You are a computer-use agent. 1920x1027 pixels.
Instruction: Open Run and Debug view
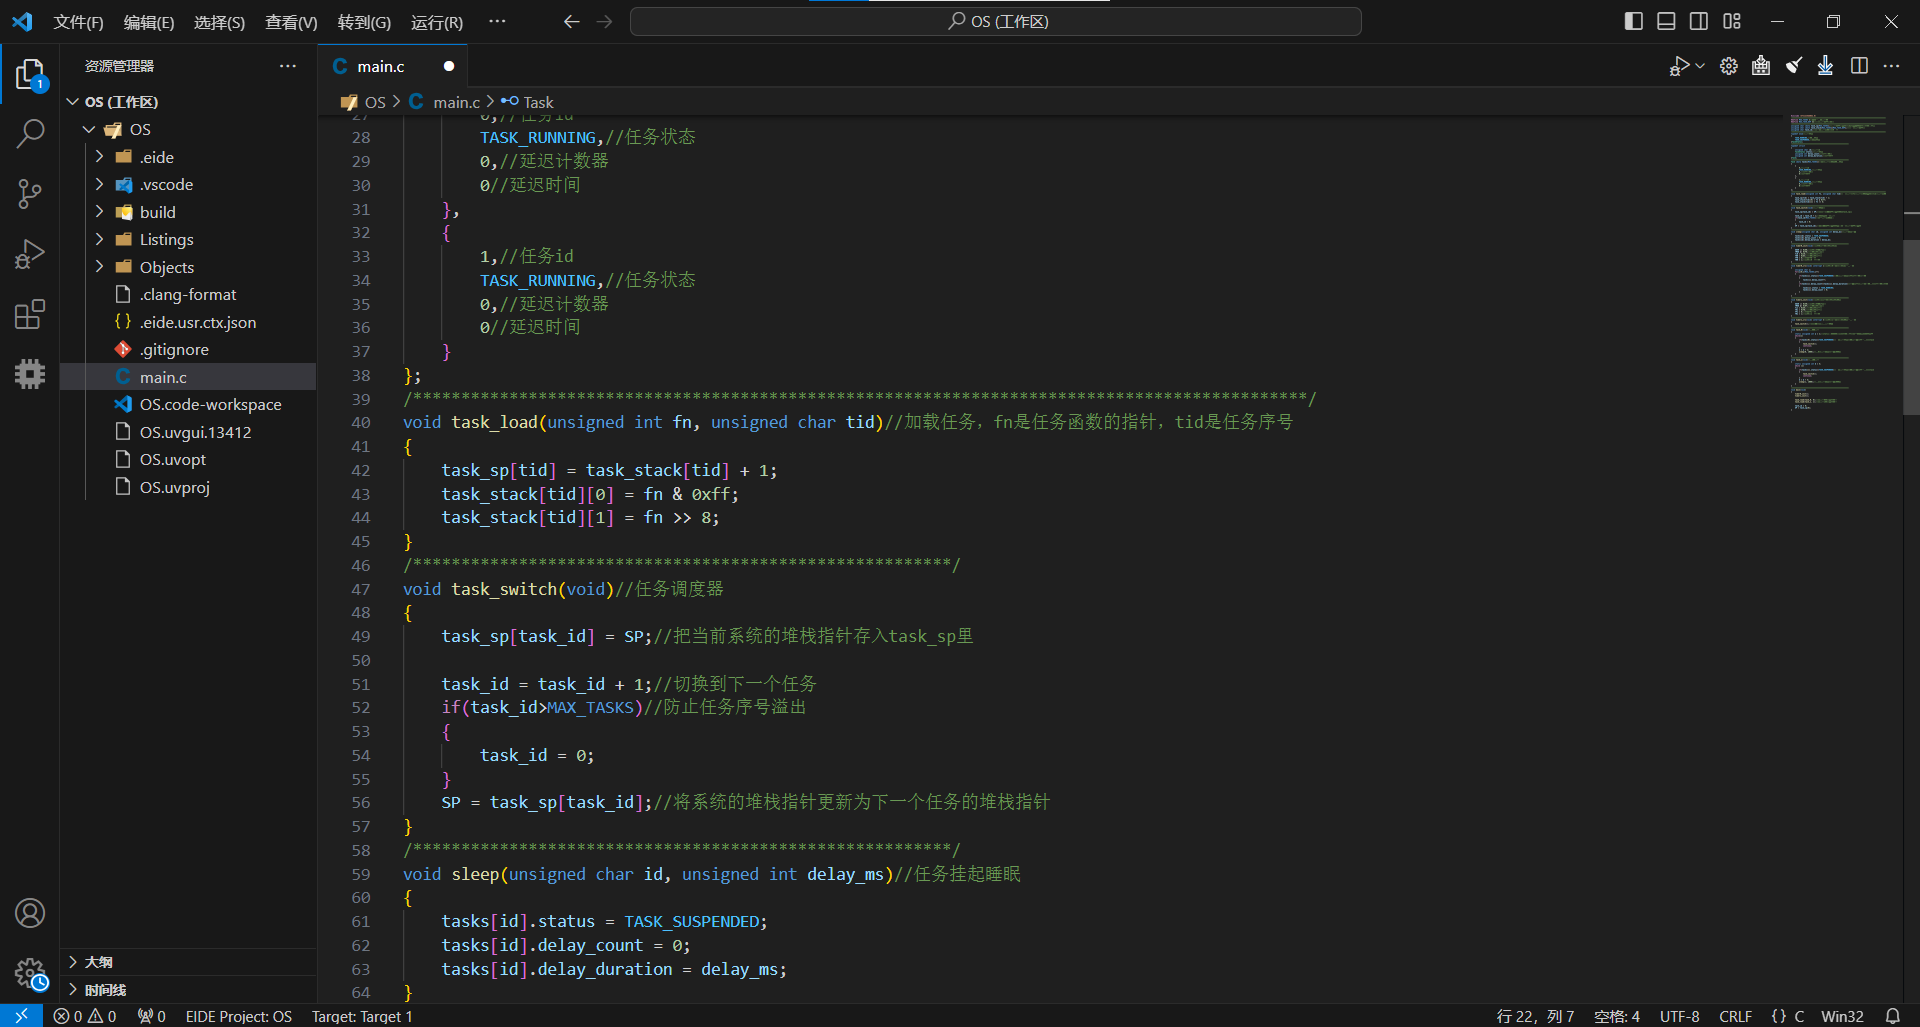click(30, 254)
